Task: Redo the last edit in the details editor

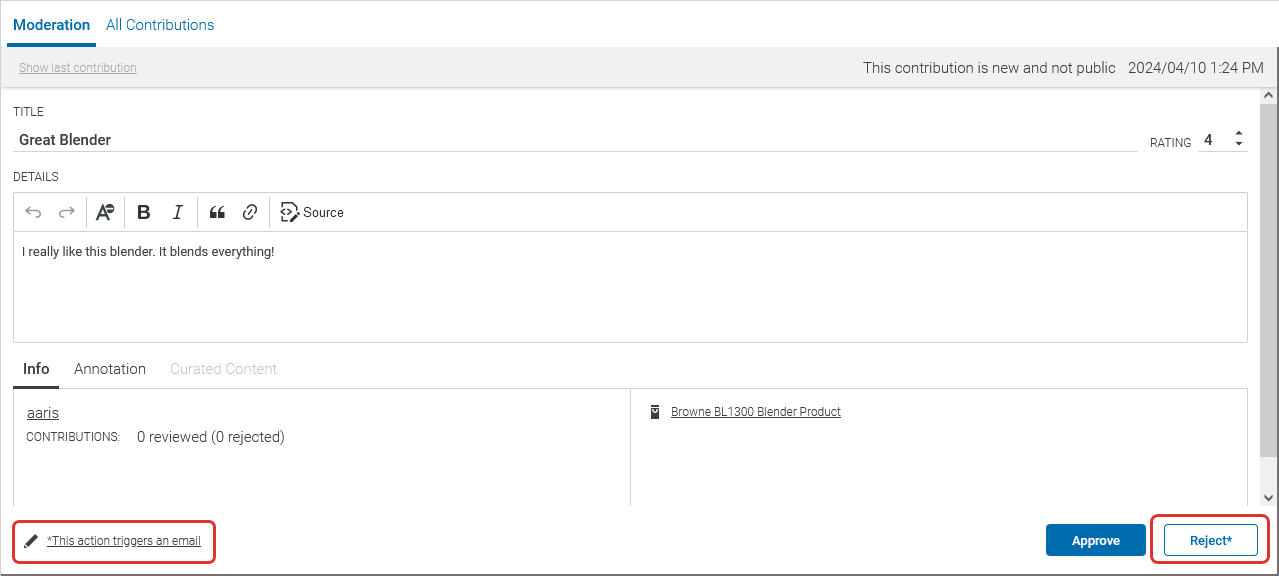Action: (x=66, y=211)
